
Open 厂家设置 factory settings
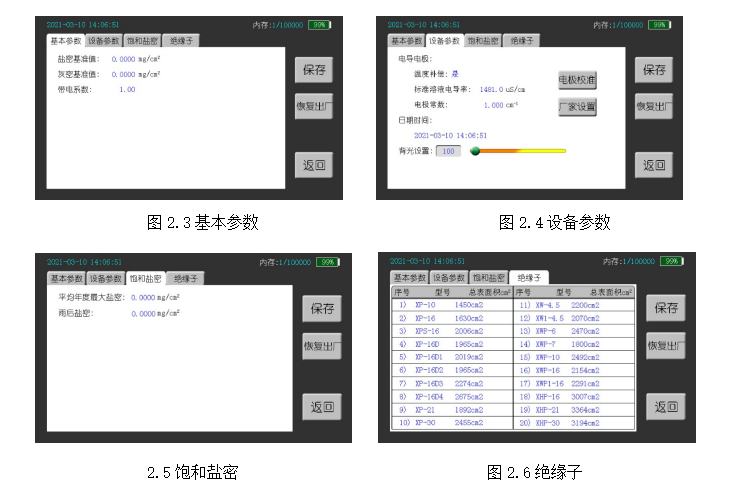(577, 107)
